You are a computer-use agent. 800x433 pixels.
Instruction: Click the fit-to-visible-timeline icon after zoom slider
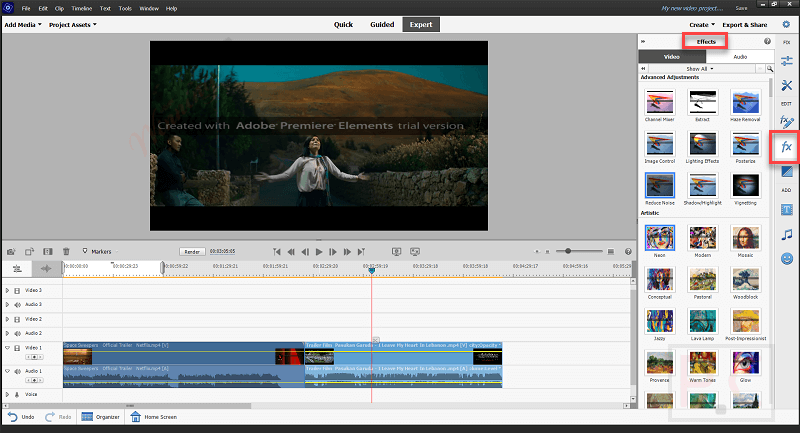[x=611, y=251]
